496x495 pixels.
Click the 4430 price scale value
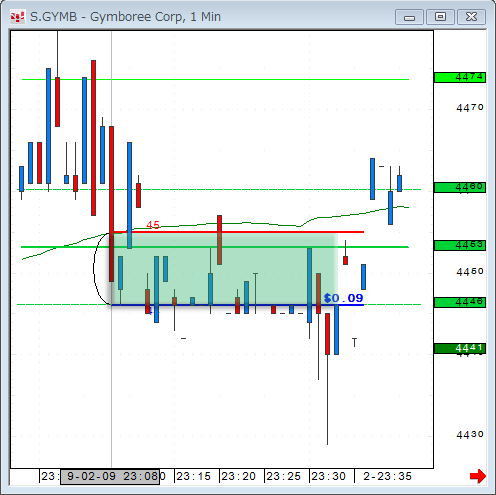tap(470, 435)
